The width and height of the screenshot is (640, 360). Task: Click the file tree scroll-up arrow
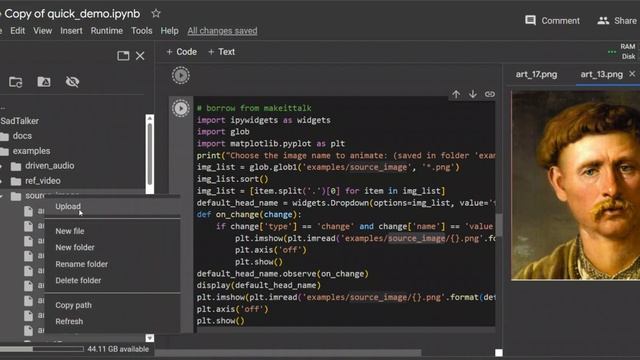pyautogui.click(x=150, y=118)
